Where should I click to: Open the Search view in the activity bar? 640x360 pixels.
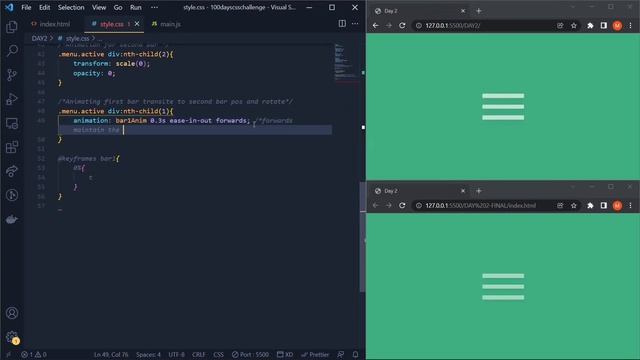point(12,51)
